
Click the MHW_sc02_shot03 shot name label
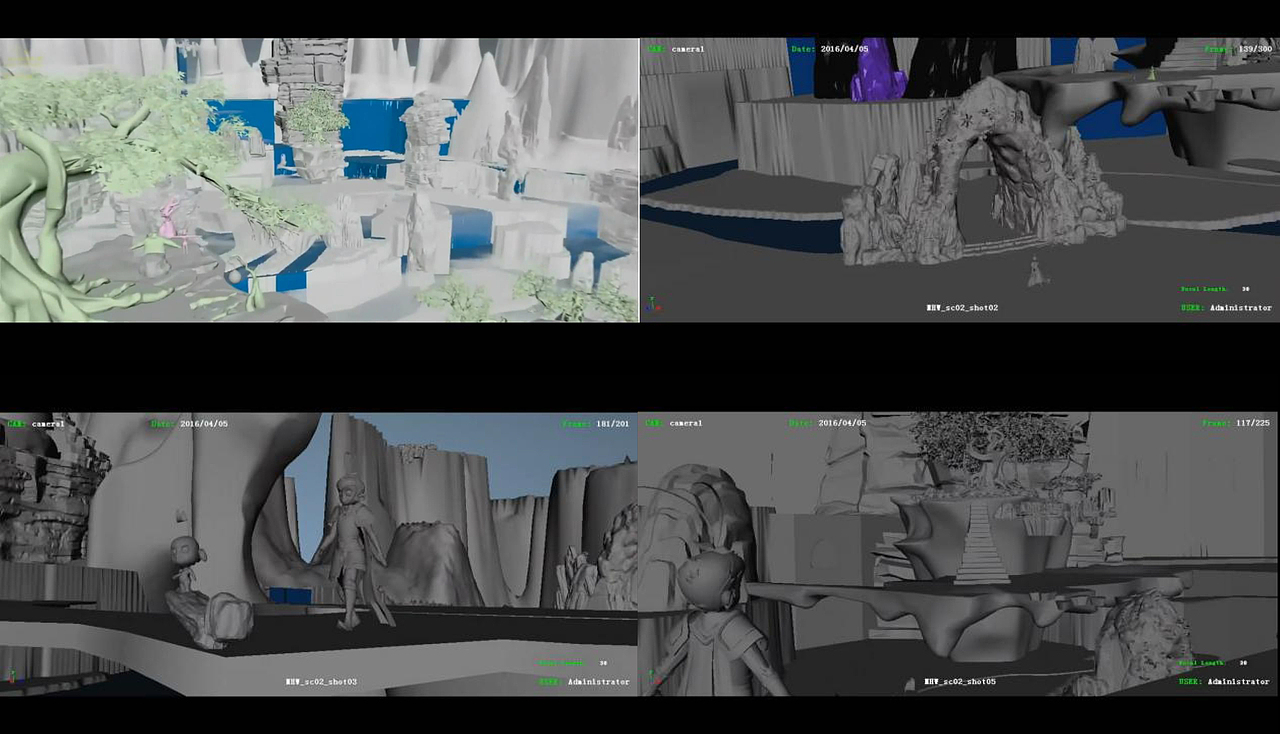click(321, 682)
